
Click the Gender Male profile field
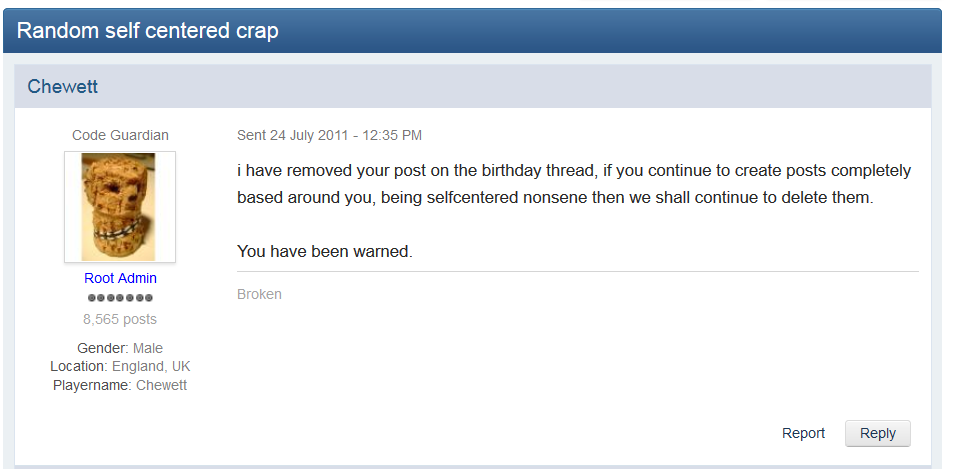(120, 348)
